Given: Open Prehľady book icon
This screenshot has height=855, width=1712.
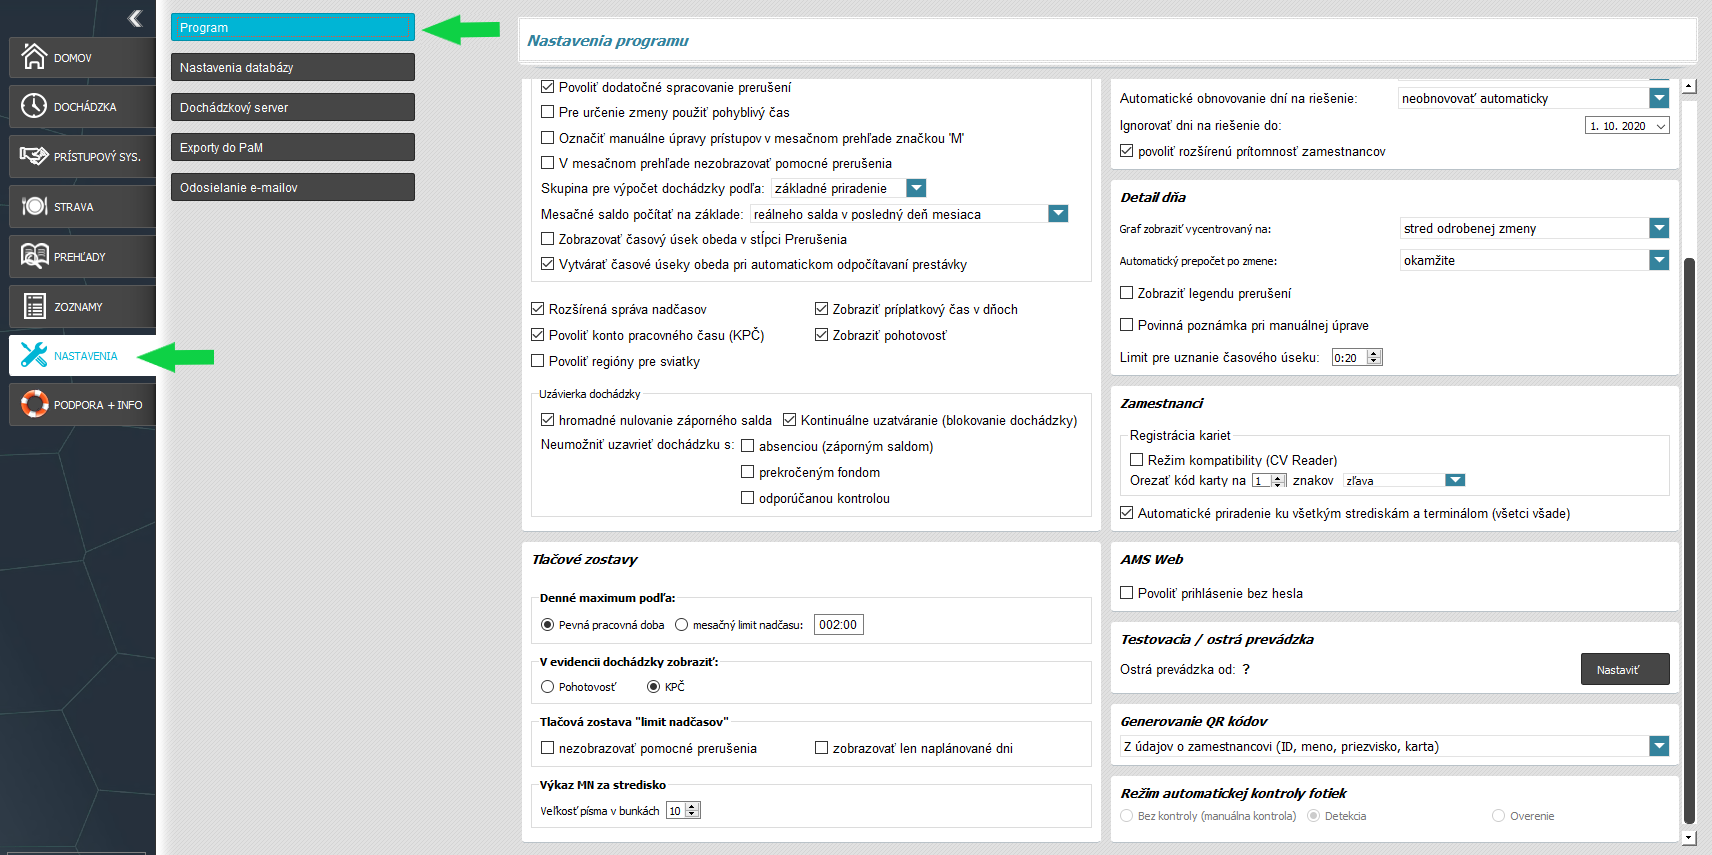Looking at the screenshot, I should [x=34, y=256].
